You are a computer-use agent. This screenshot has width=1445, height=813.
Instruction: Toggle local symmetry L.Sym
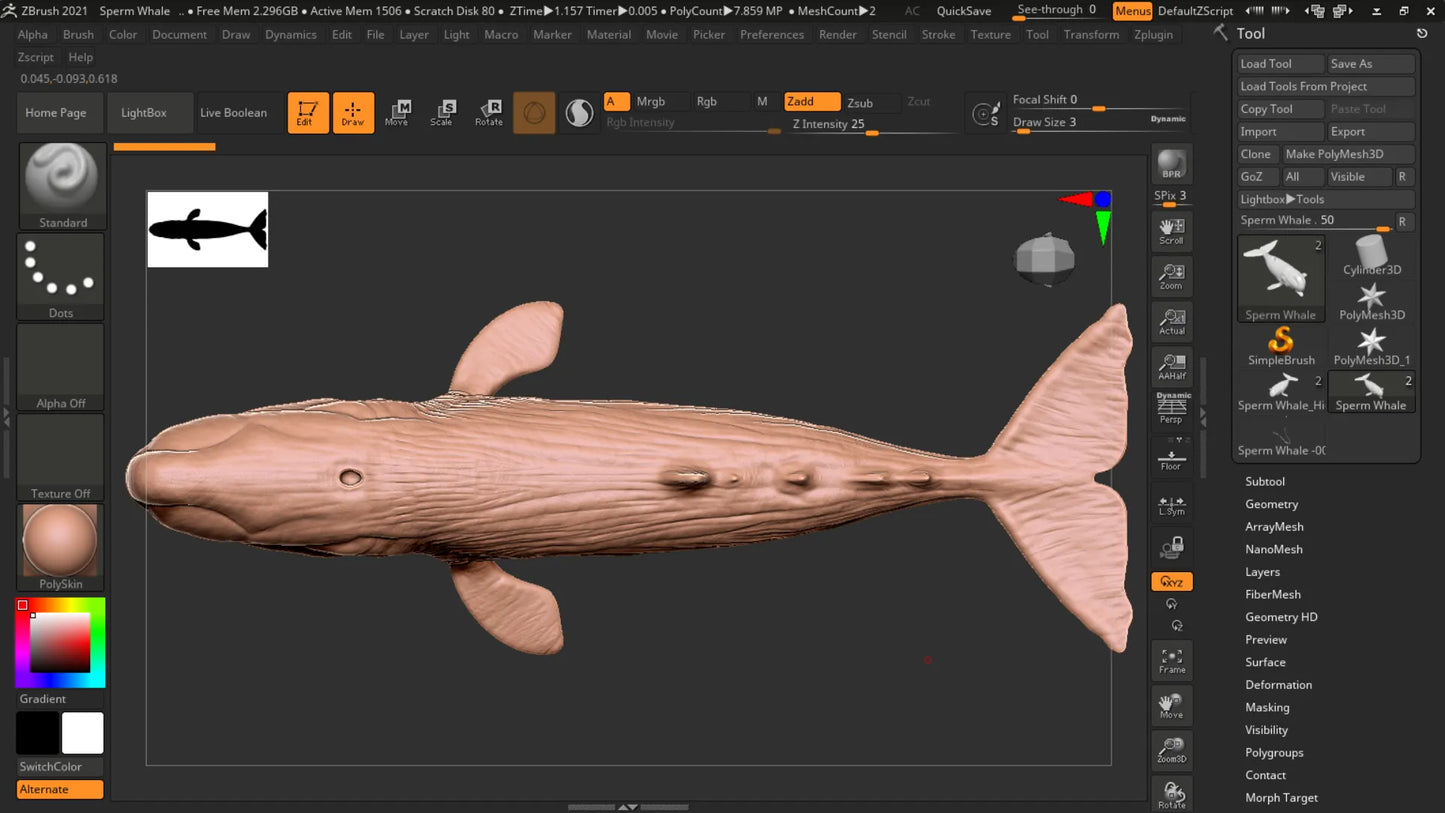1171,506
